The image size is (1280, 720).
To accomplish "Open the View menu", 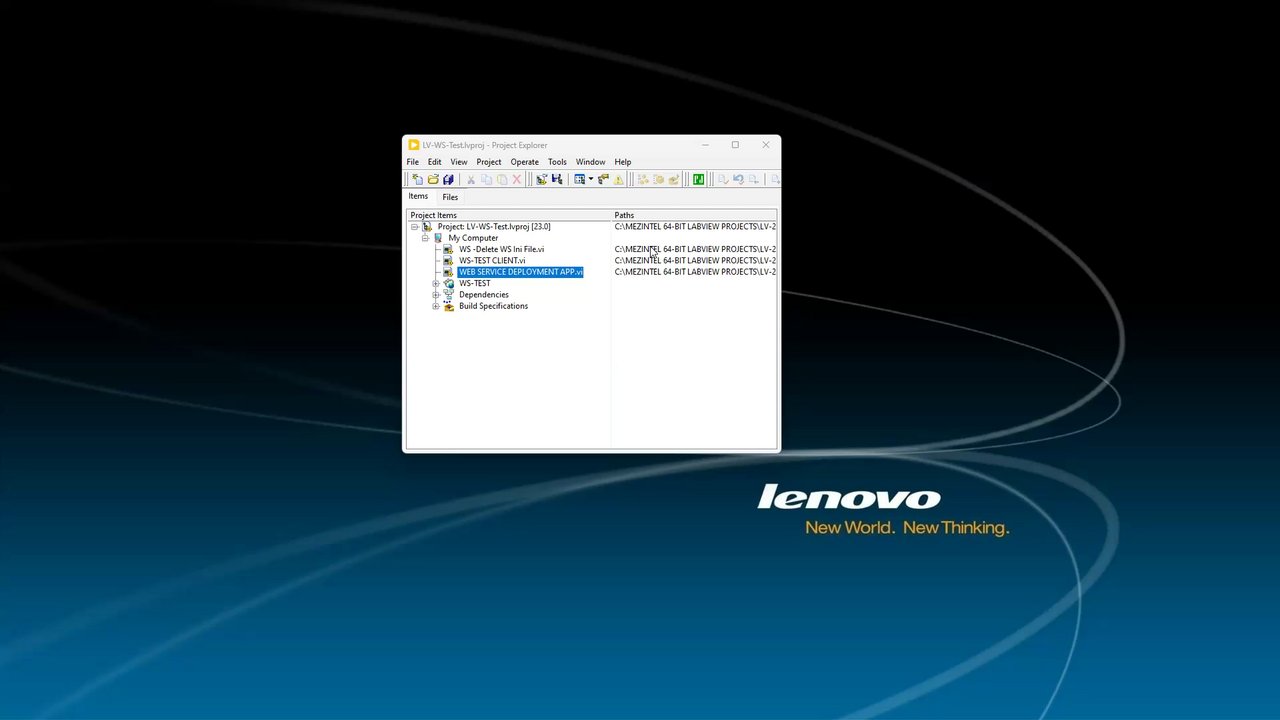I will 458,162.
